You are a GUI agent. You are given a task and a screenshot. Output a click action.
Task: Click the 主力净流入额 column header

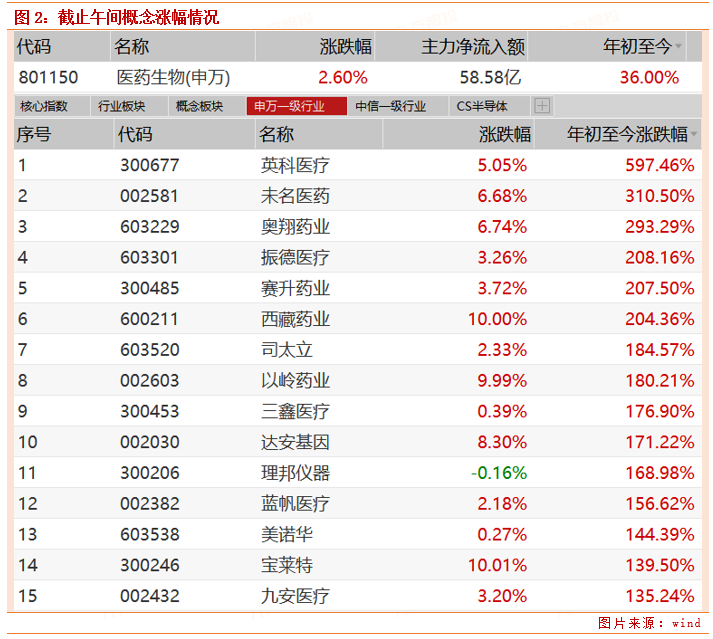(473, 47)
